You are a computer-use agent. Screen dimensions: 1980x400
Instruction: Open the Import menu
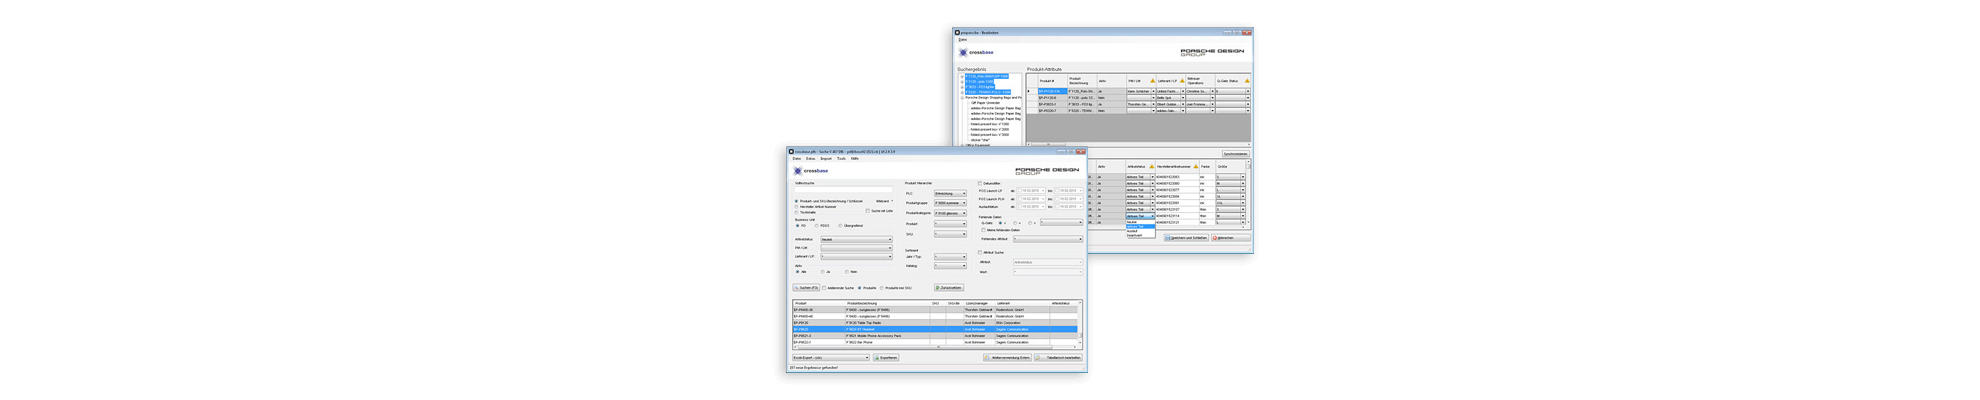(826, 158)
